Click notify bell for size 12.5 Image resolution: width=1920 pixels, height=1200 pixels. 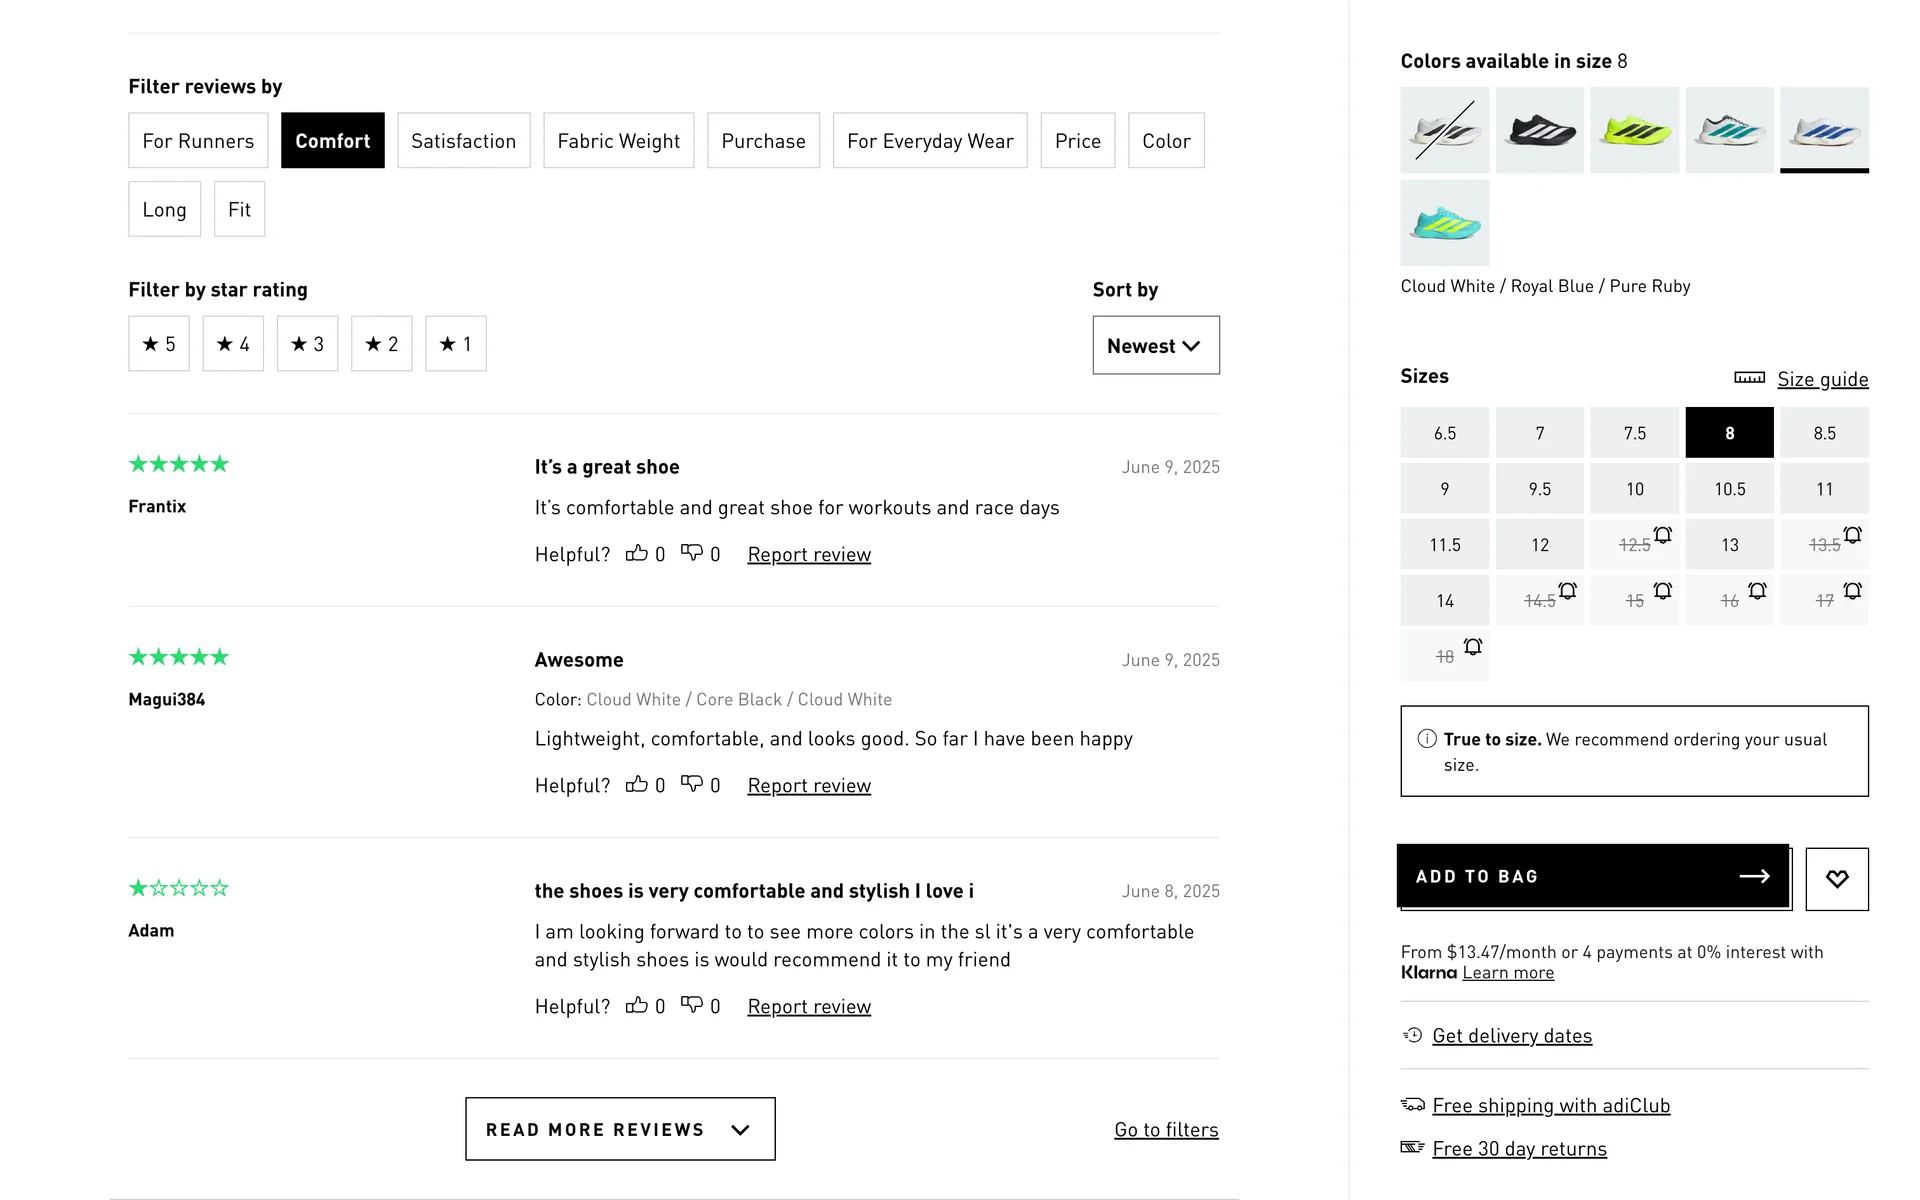click(1662, 535)
